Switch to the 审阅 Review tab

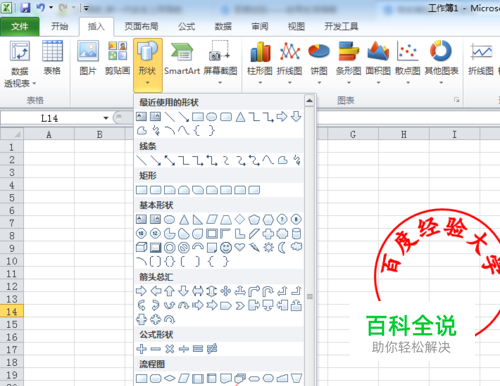point(260,26)
